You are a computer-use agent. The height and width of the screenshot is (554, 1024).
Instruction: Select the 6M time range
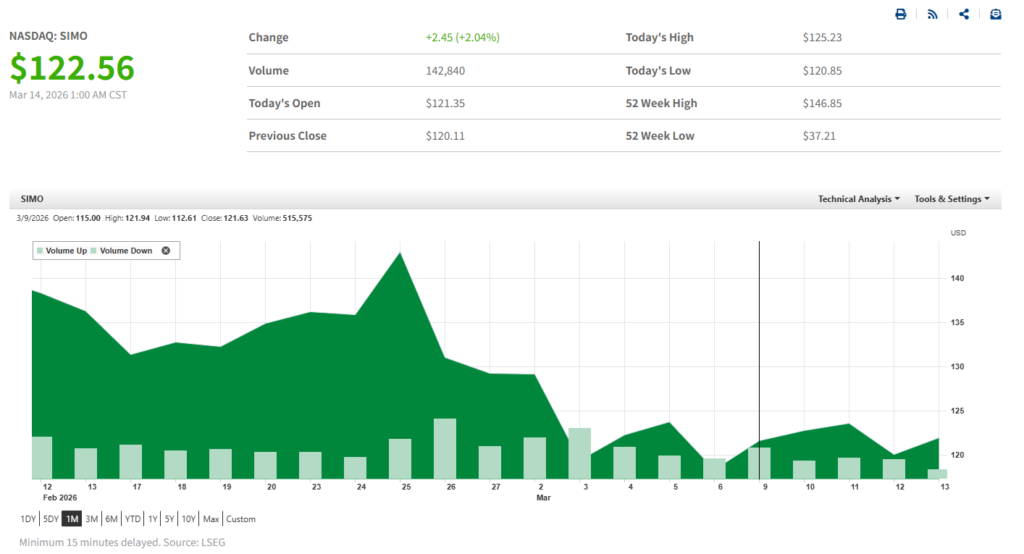(110, 519)
